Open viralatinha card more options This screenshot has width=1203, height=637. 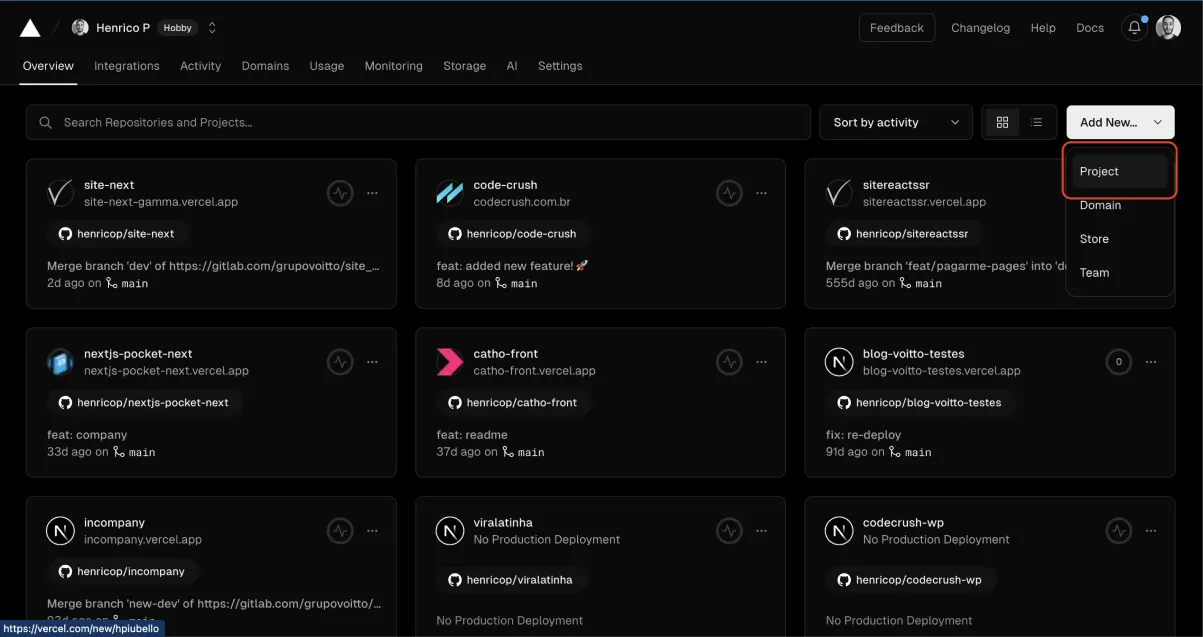point(761,531)
